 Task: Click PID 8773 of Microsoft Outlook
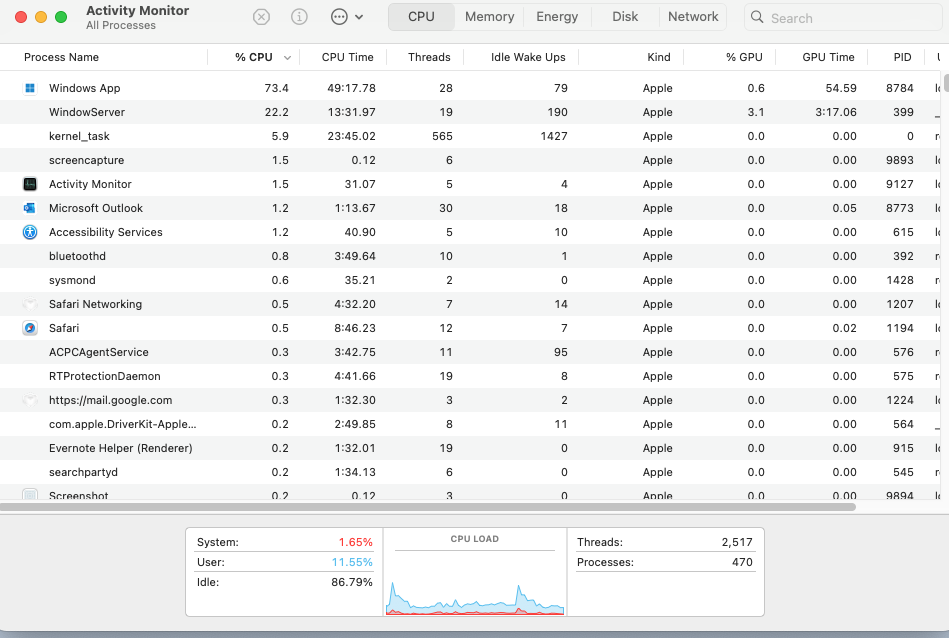899,208
